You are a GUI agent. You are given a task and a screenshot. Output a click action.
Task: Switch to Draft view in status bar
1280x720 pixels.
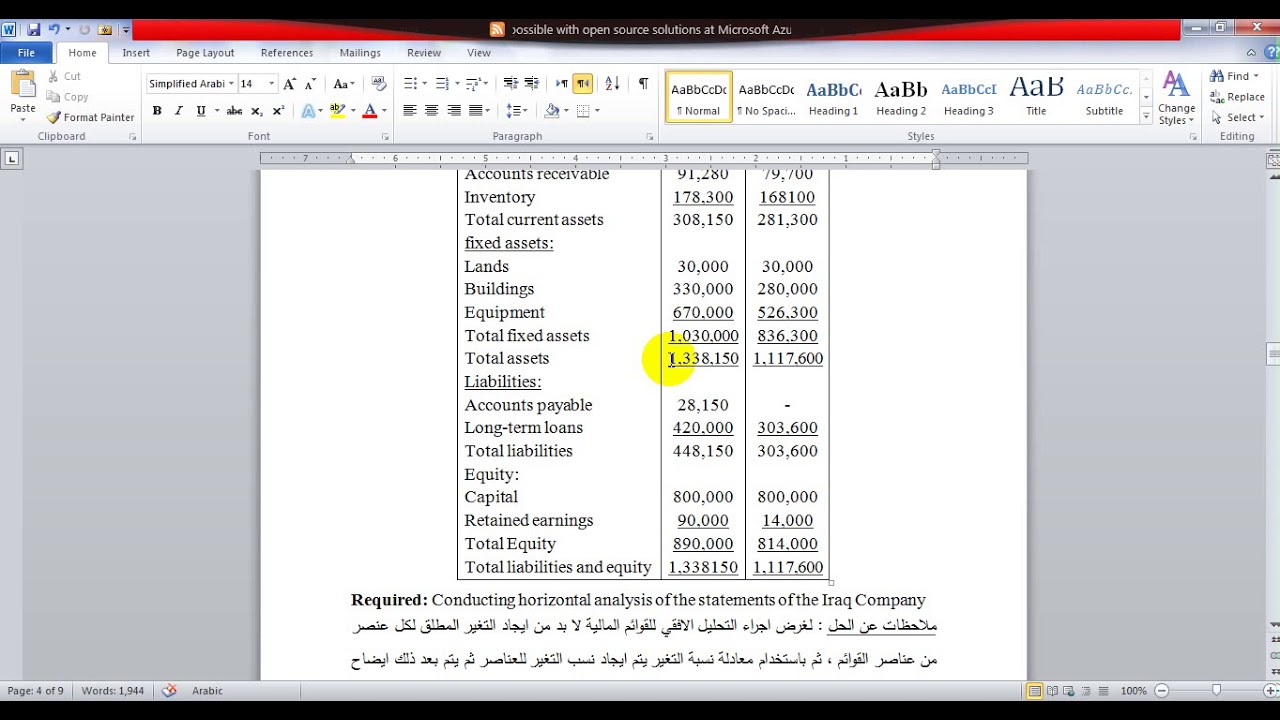click(1103, 691)
